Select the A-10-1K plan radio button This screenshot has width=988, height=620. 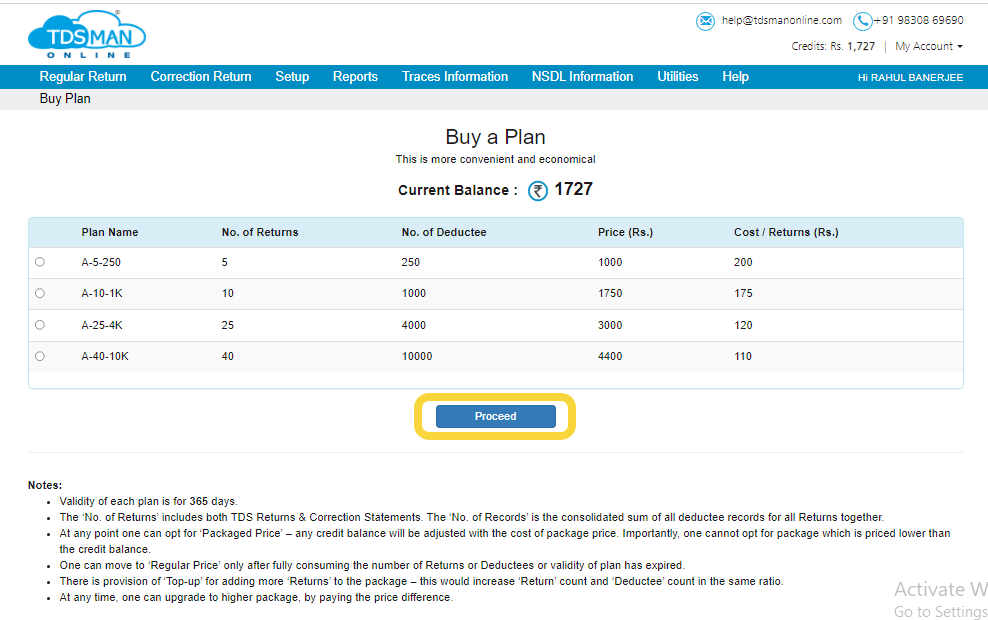(x=40, y=293)
